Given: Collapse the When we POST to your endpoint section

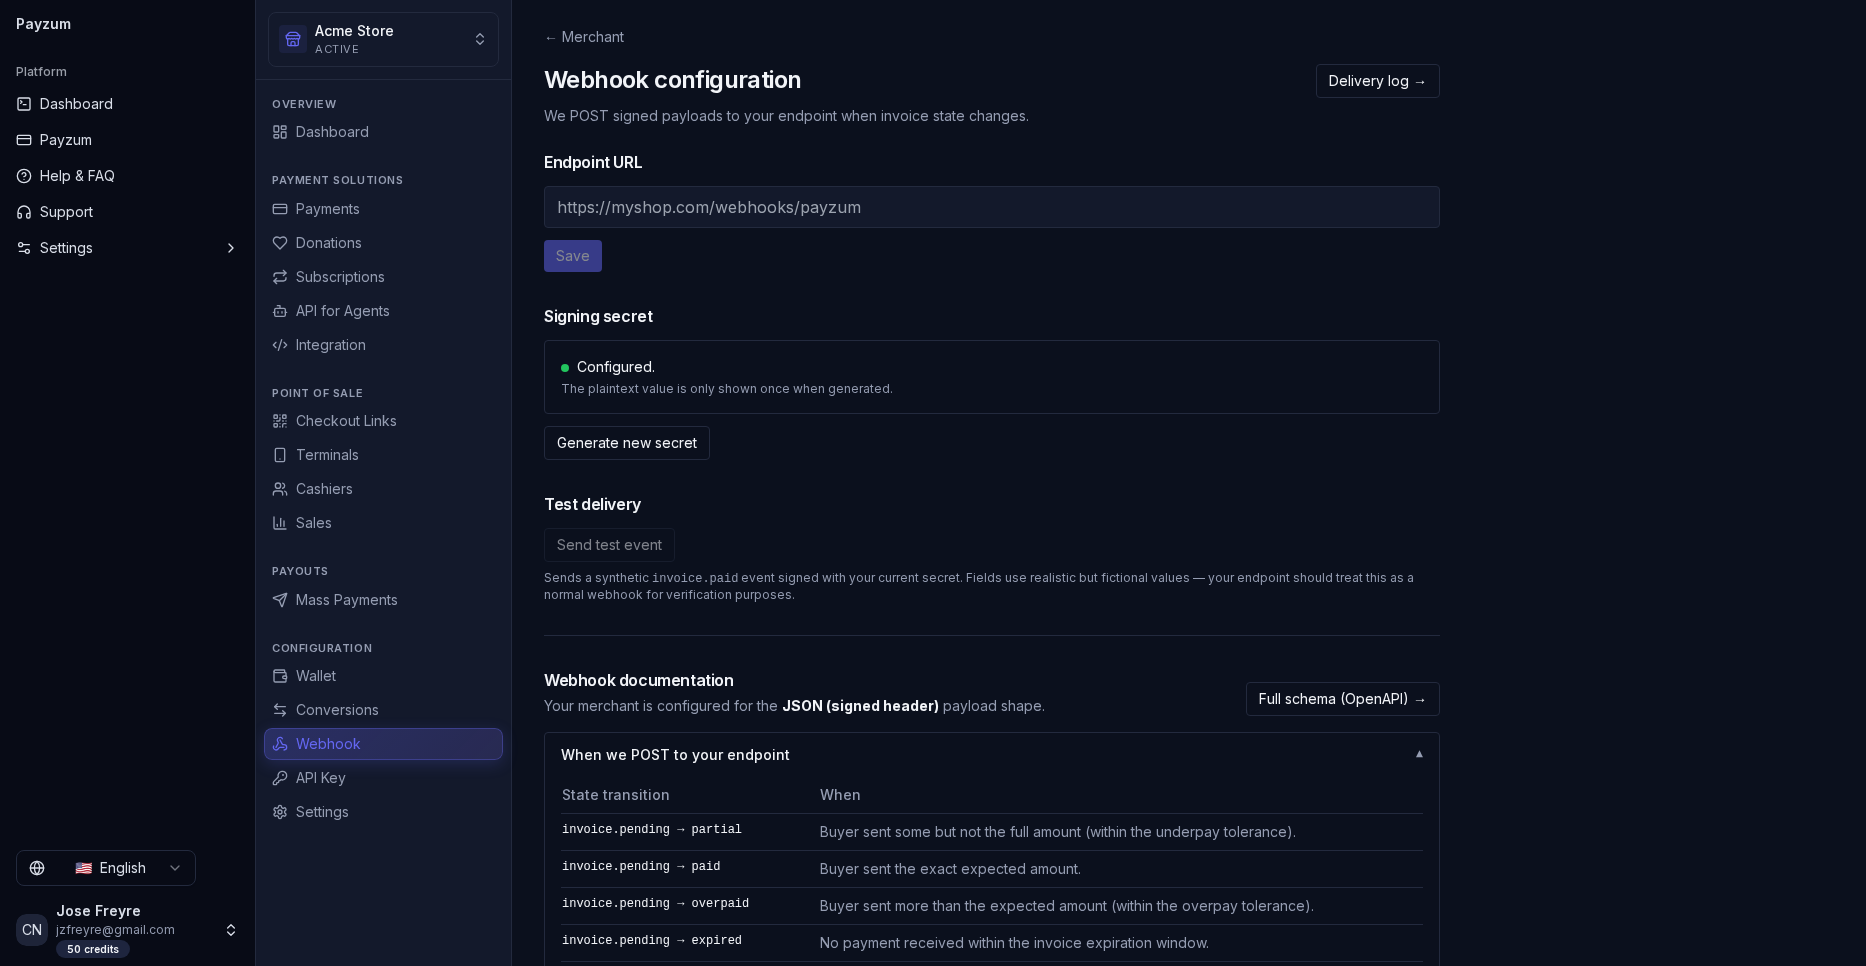Looking at the screenshot, I should (x=1419, y=754).
